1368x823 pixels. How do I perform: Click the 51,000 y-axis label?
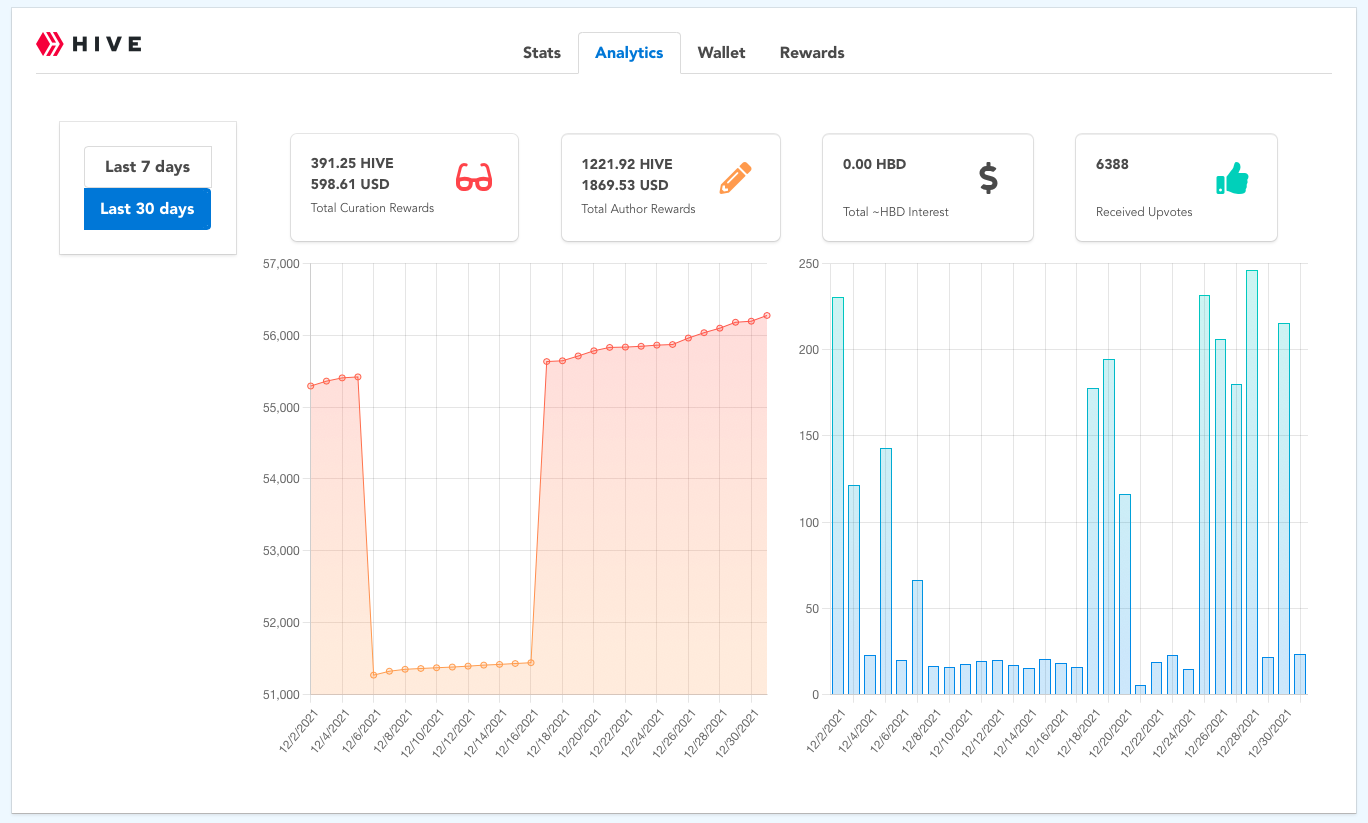coord(280,694)
